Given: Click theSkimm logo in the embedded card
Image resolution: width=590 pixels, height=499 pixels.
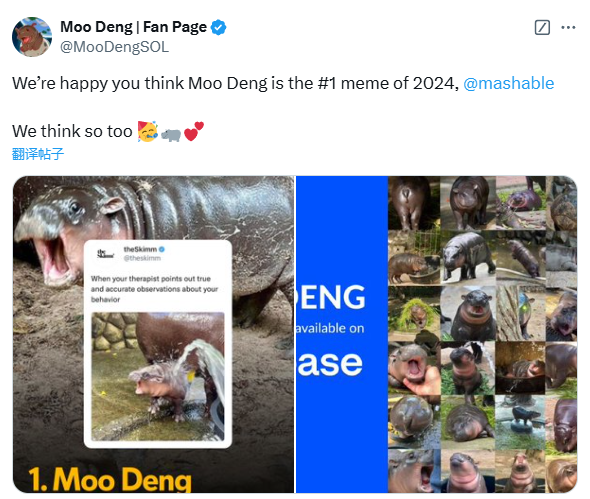Looking at the screenshot, I should click(105, 254).
